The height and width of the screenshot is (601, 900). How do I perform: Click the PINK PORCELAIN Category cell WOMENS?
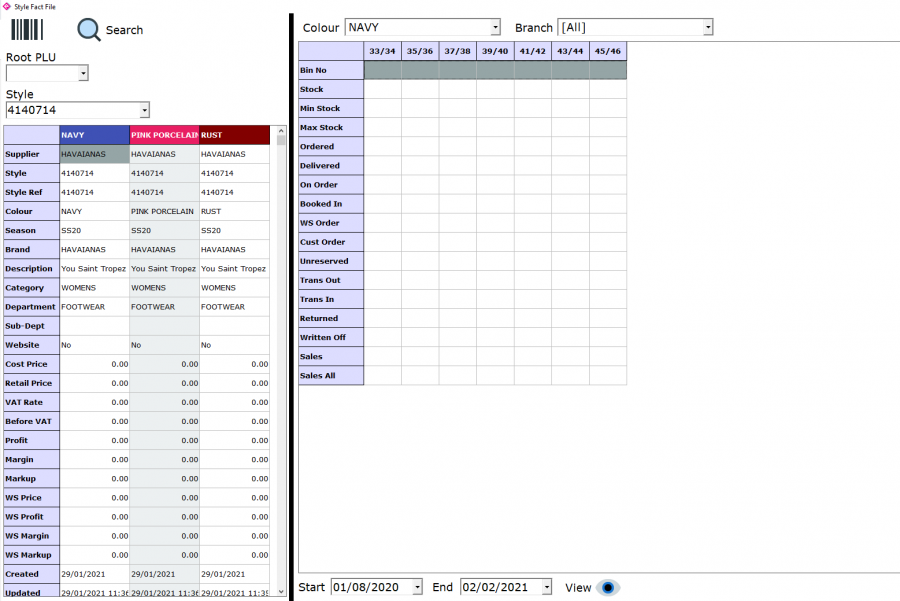[165, 288]
